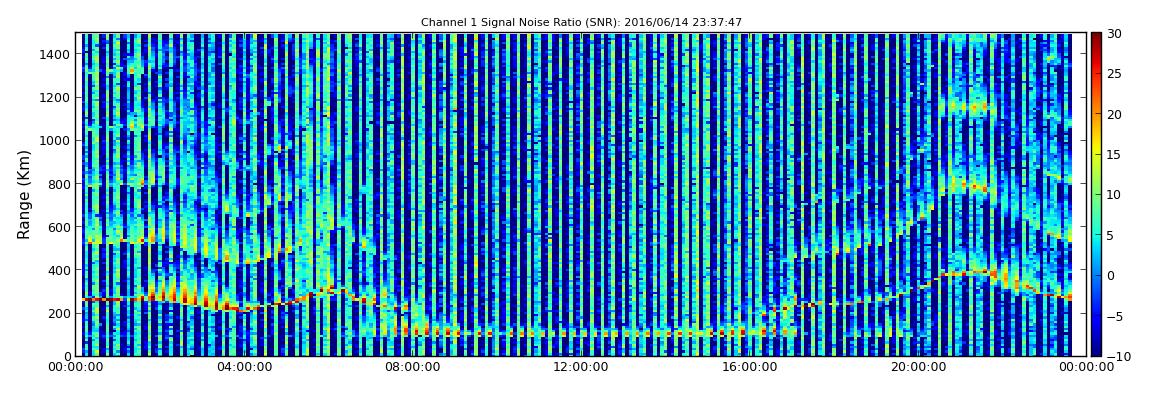Click the 600 y-axis tick label
The width and height of the screenshot is (1150, 407).
[59, 227]
